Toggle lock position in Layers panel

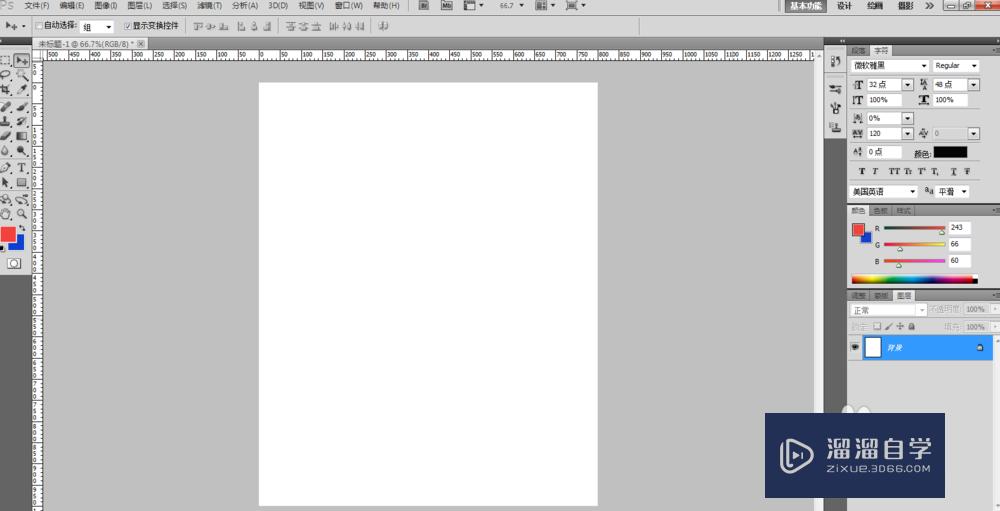tap(900, 326)
